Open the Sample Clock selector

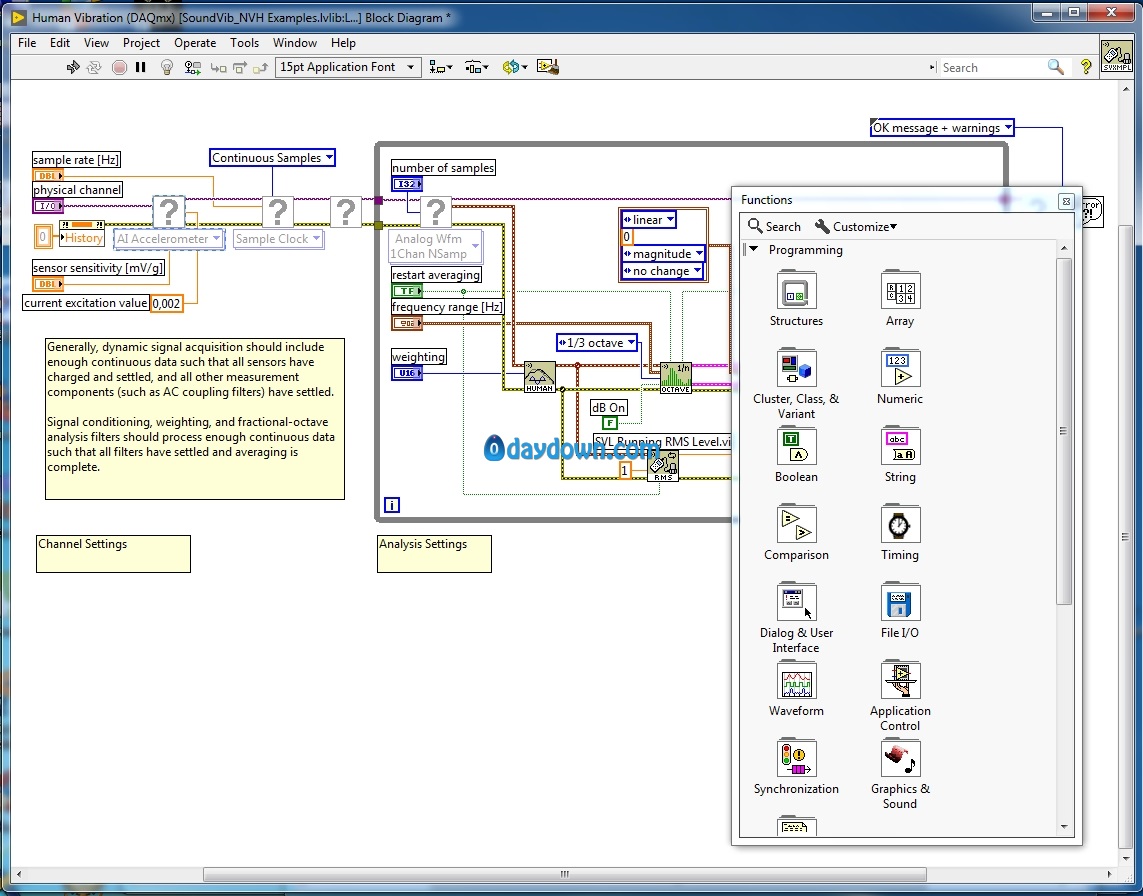click(x=278, y=238)
